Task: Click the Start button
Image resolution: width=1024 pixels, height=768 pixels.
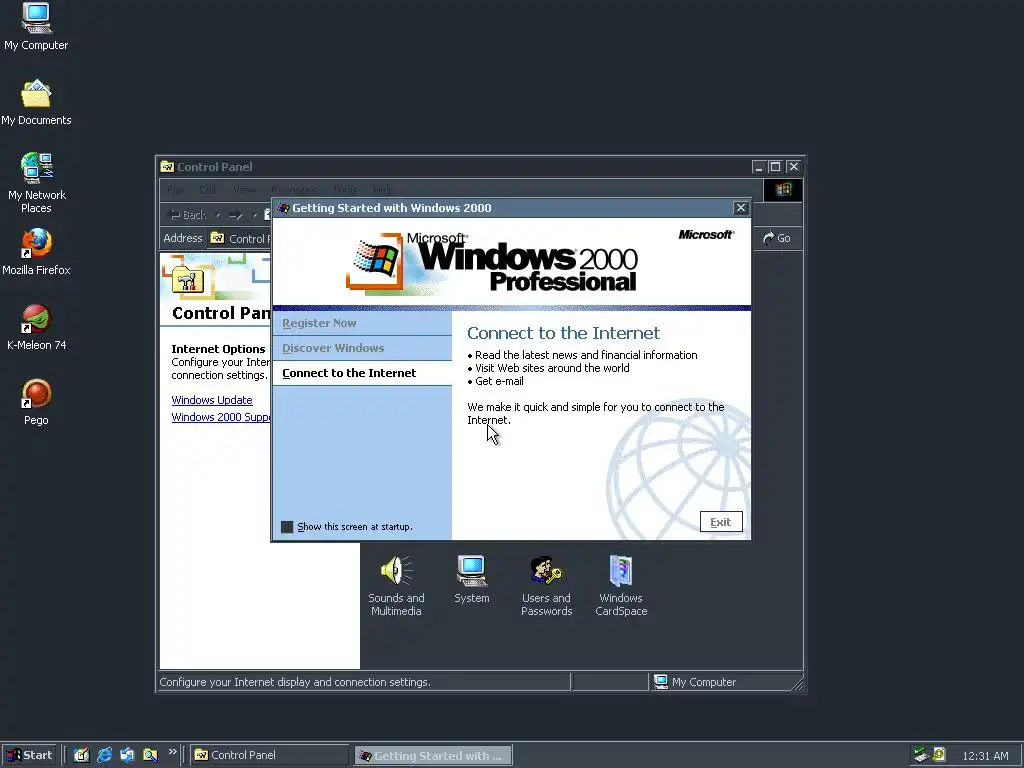Action: tap(29, 755)
